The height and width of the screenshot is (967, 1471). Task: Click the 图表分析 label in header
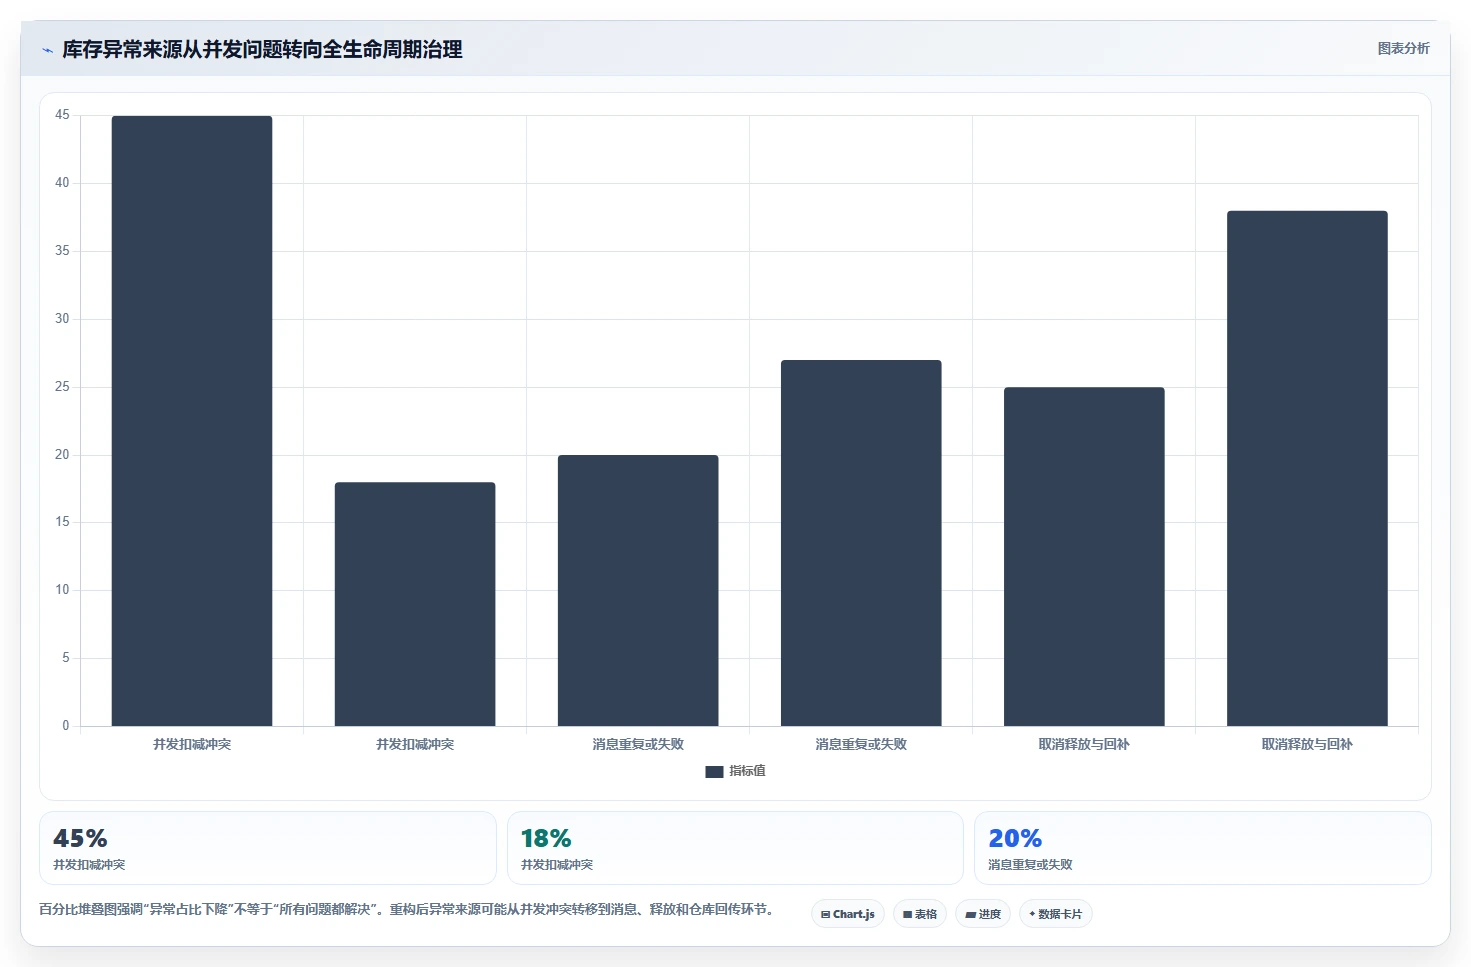(x=1403, y=48)
